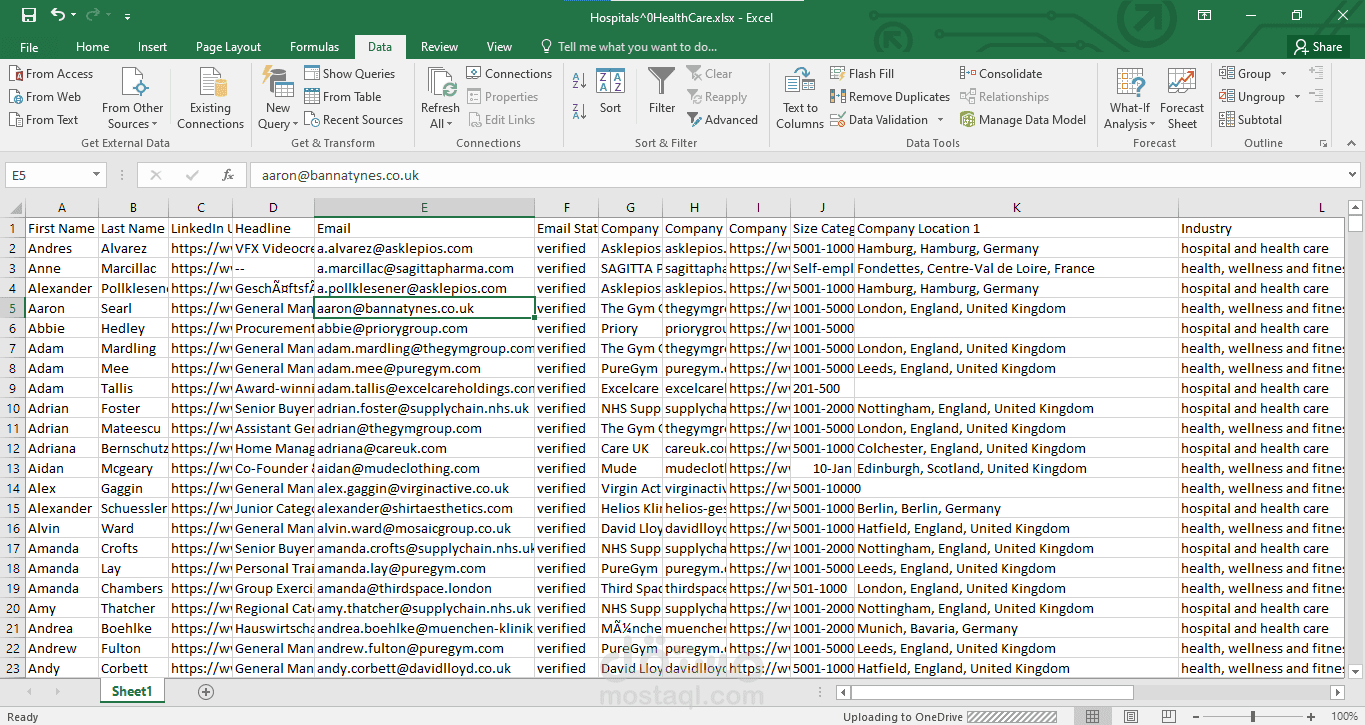
Task: Open Customize Quick Access Toolbar dropdown
Action: tap(127, 16)
